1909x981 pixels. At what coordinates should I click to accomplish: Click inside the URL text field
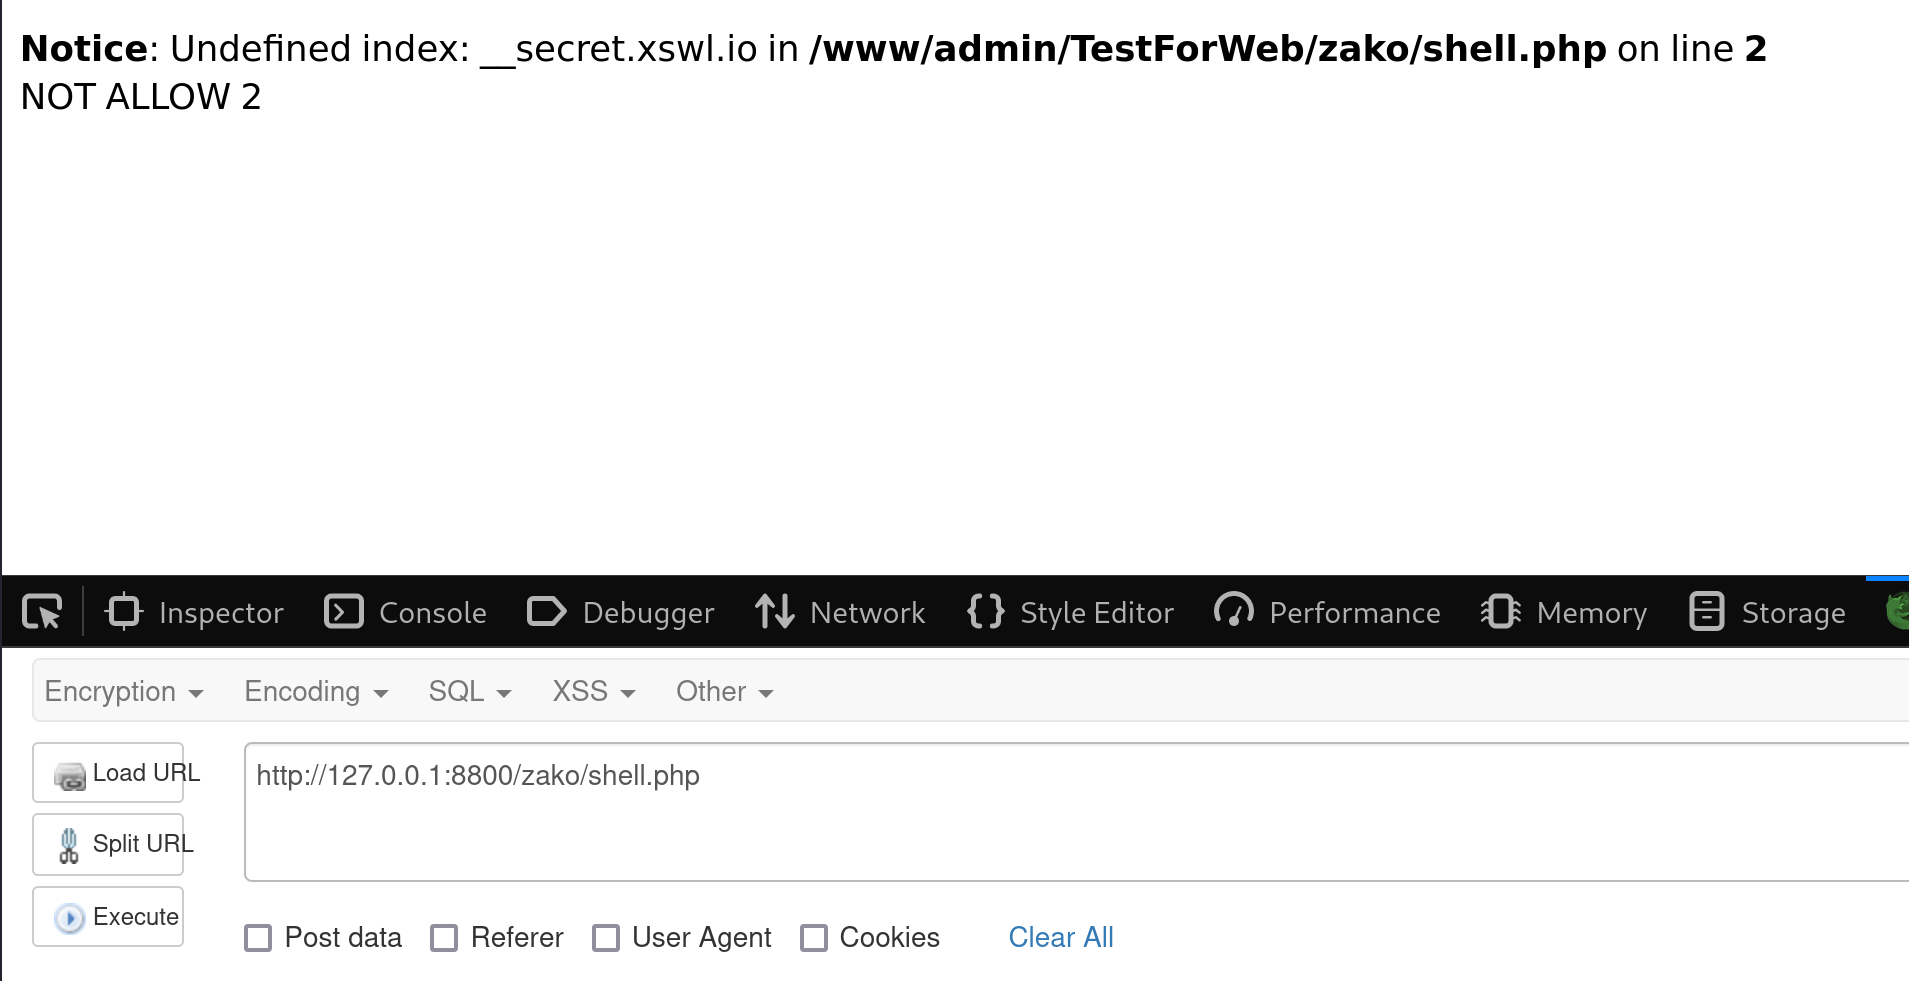(x=1076, y=812)
